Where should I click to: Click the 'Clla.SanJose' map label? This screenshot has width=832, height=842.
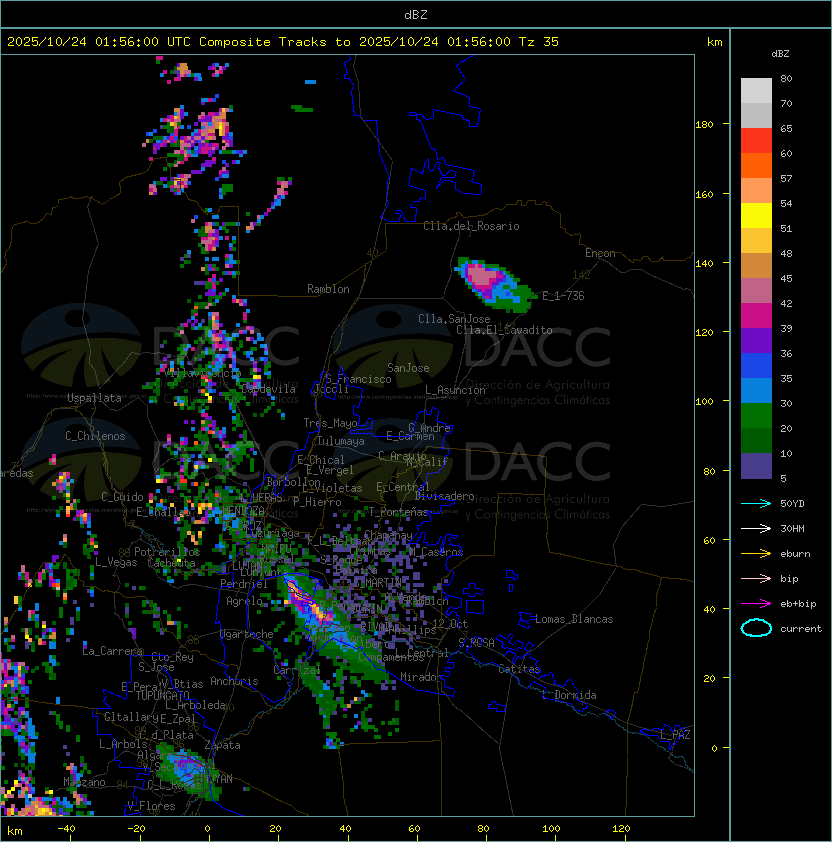454,319
